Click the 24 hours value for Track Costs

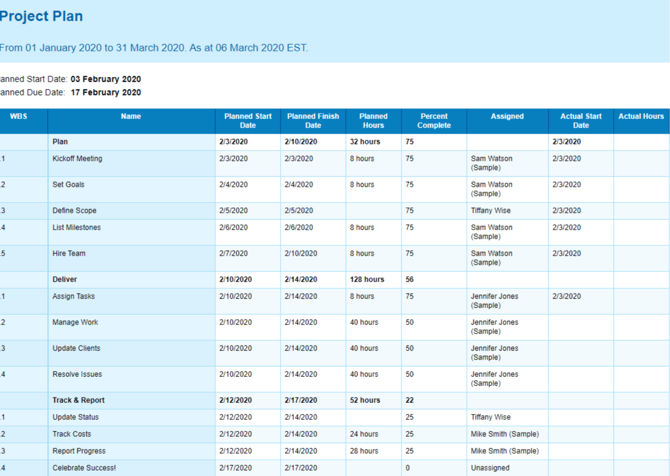pyautogui.click(x=364, y=434)
